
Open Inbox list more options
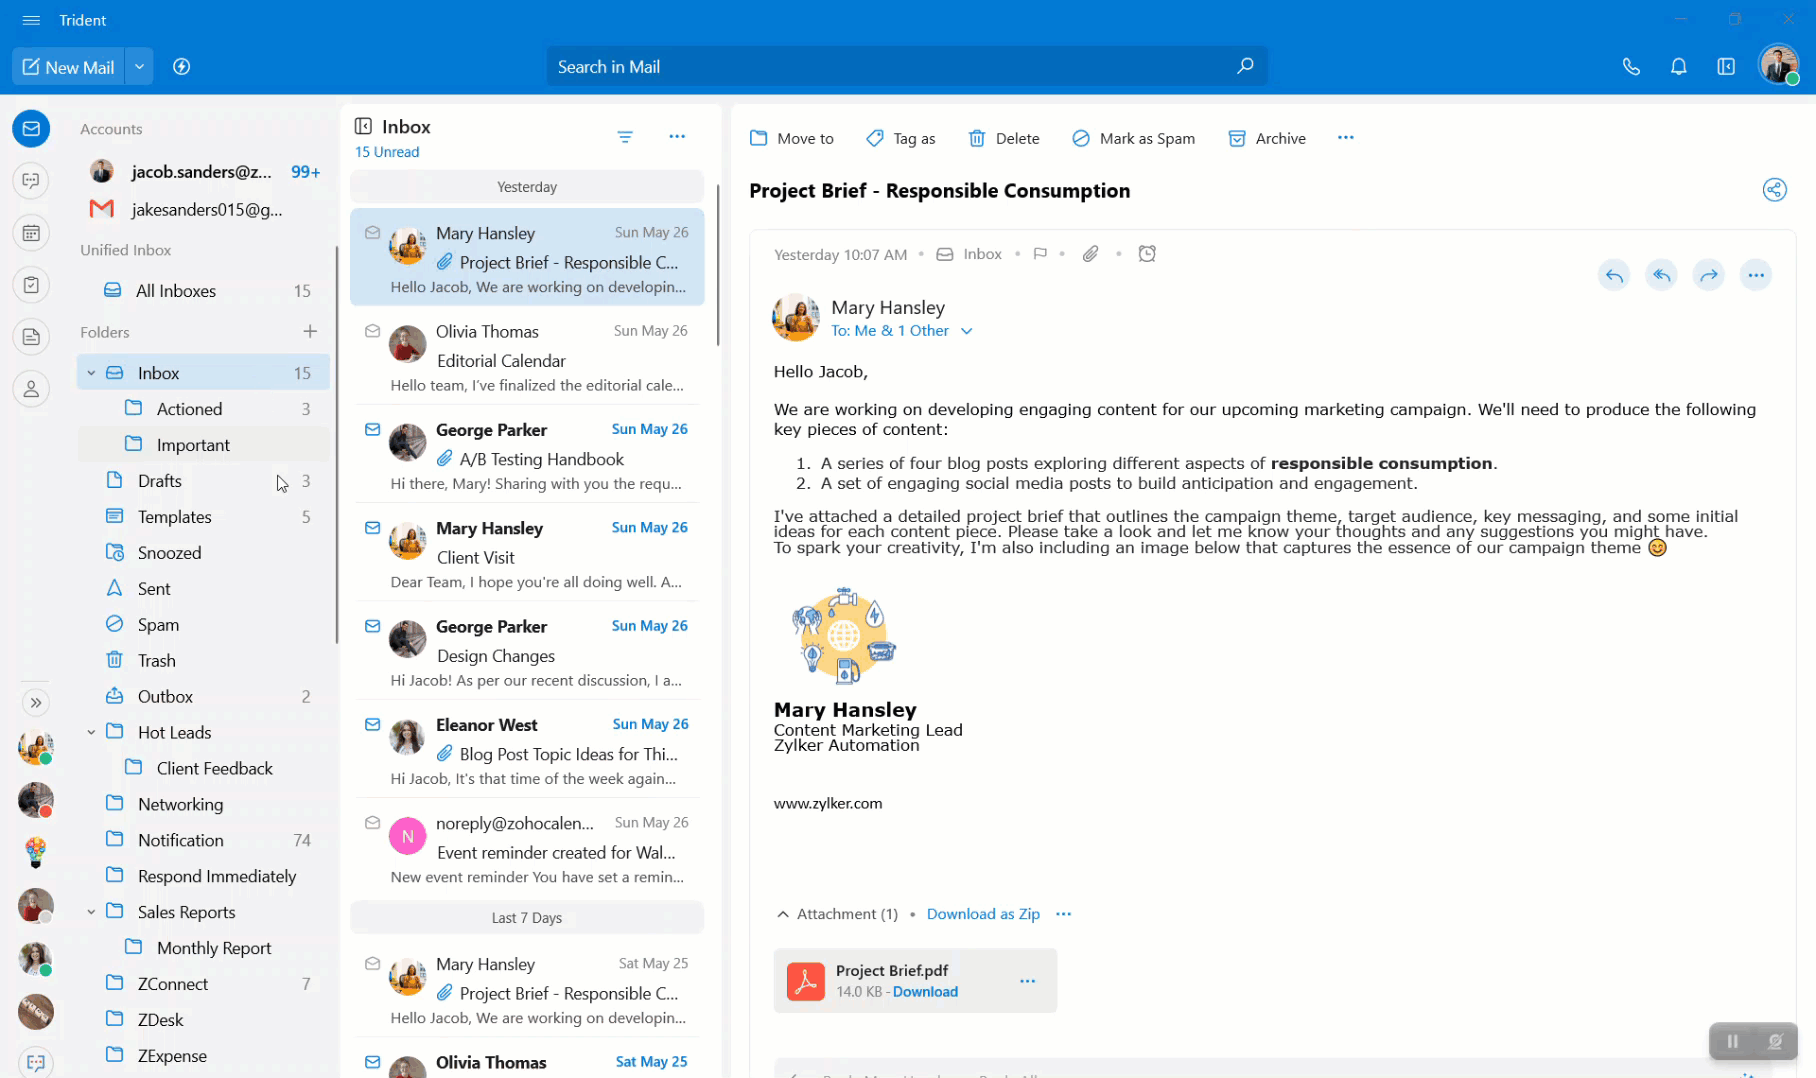677,136
